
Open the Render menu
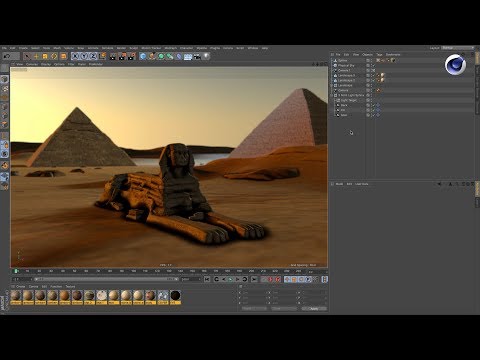[x=121, y=48]
